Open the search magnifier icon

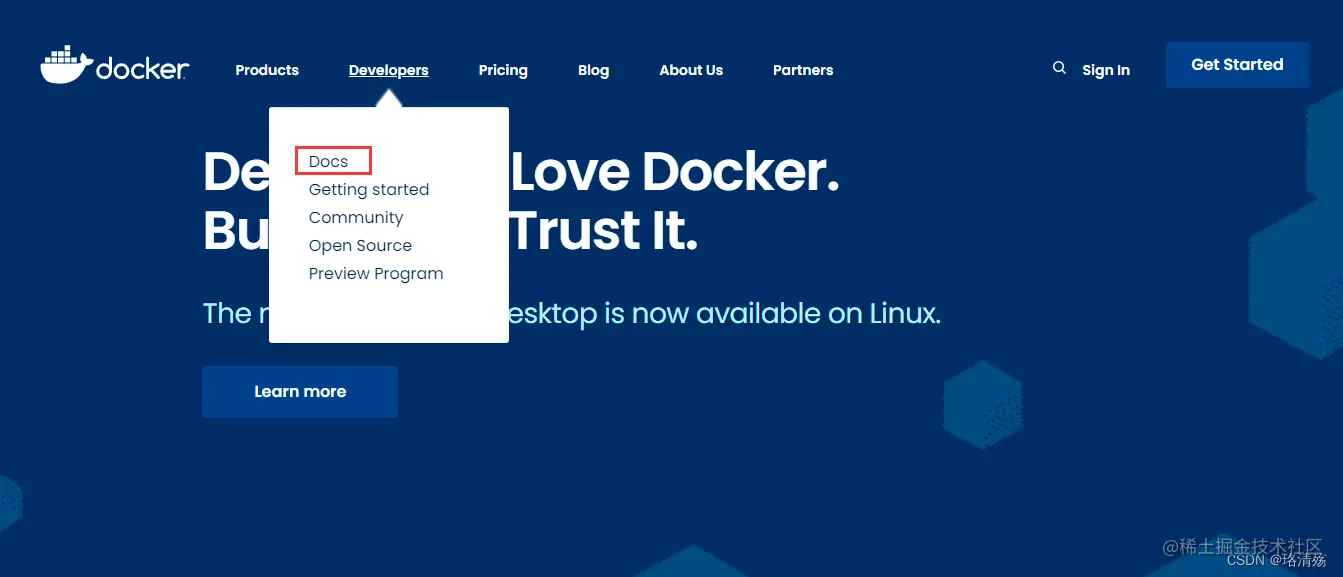pyautogui.click(x=1059, y=68)
